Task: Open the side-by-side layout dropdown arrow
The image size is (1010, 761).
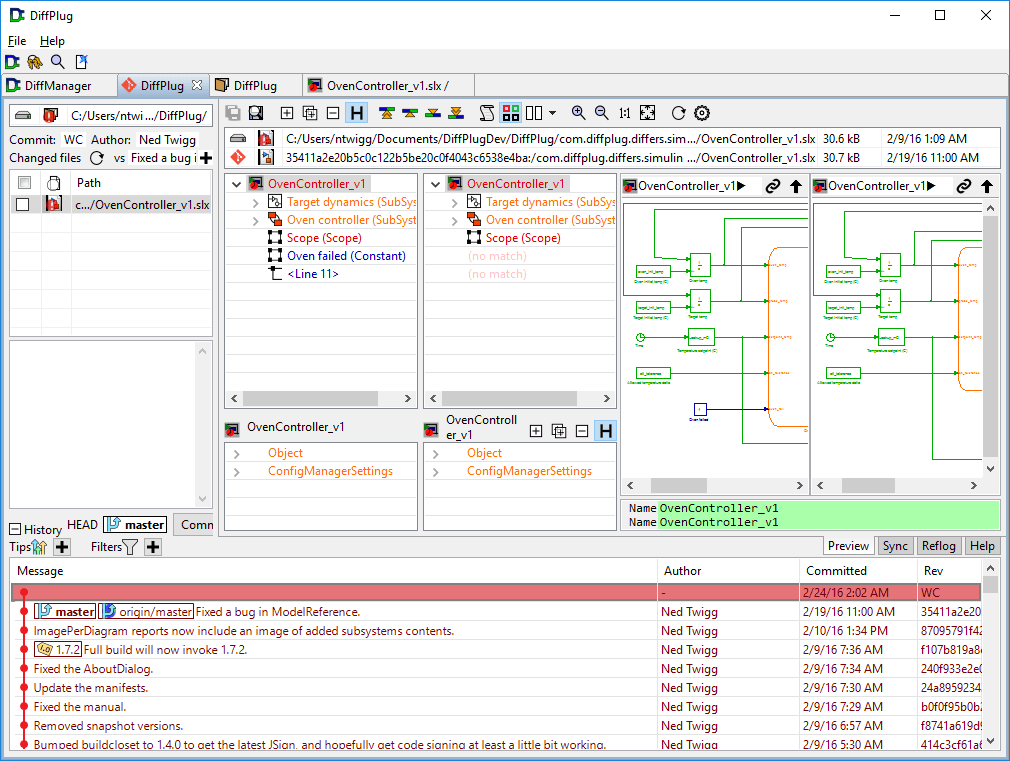Action: pos(552,113)
